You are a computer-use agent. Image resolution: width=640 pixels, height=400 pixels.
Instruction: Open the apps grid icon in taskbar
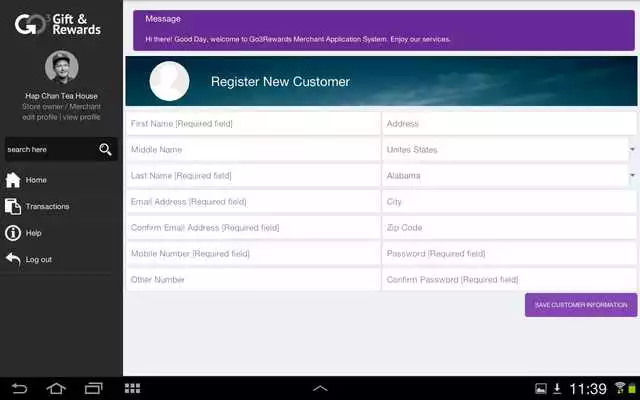pyautogui.click(x=132, y=388)
